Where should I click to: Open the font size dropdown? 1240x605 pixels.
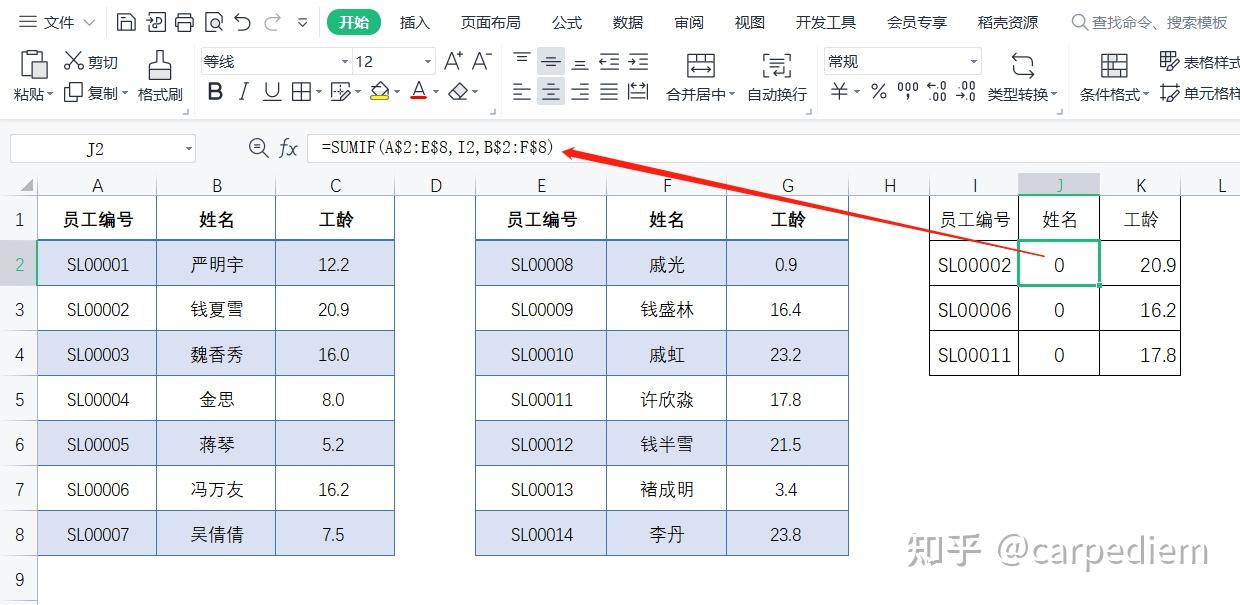(x=428, y=62)
